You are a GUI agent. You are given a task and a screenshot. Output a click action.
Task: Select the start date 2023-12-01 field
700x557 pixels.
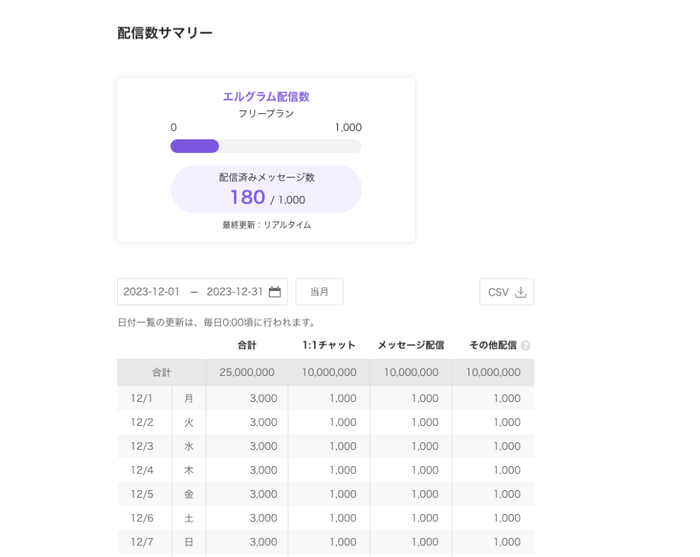(152, 292)
